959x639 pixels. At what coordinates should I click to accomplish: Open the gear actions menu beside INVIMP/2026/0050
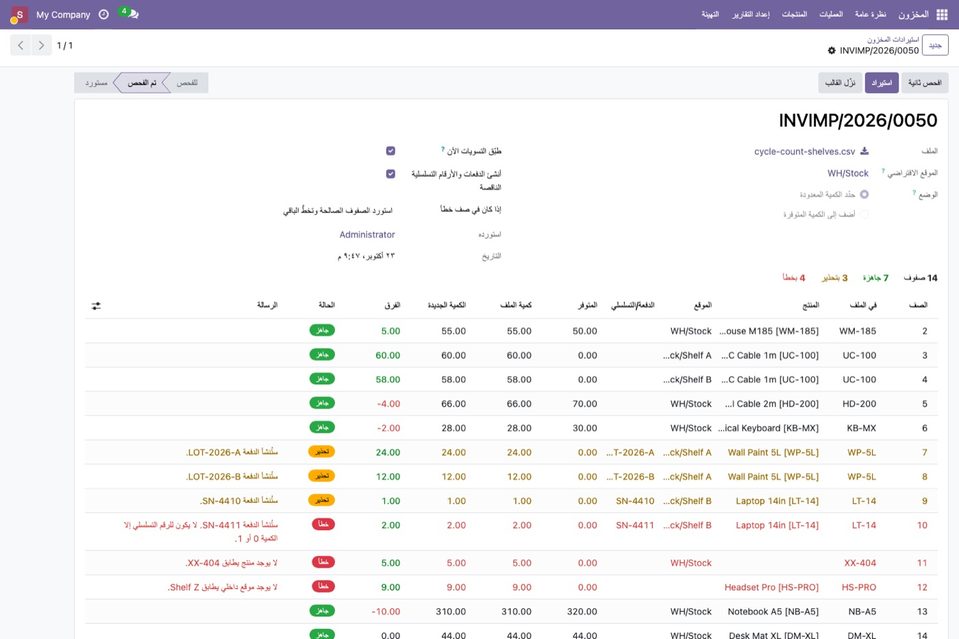(x=831, y=51)
